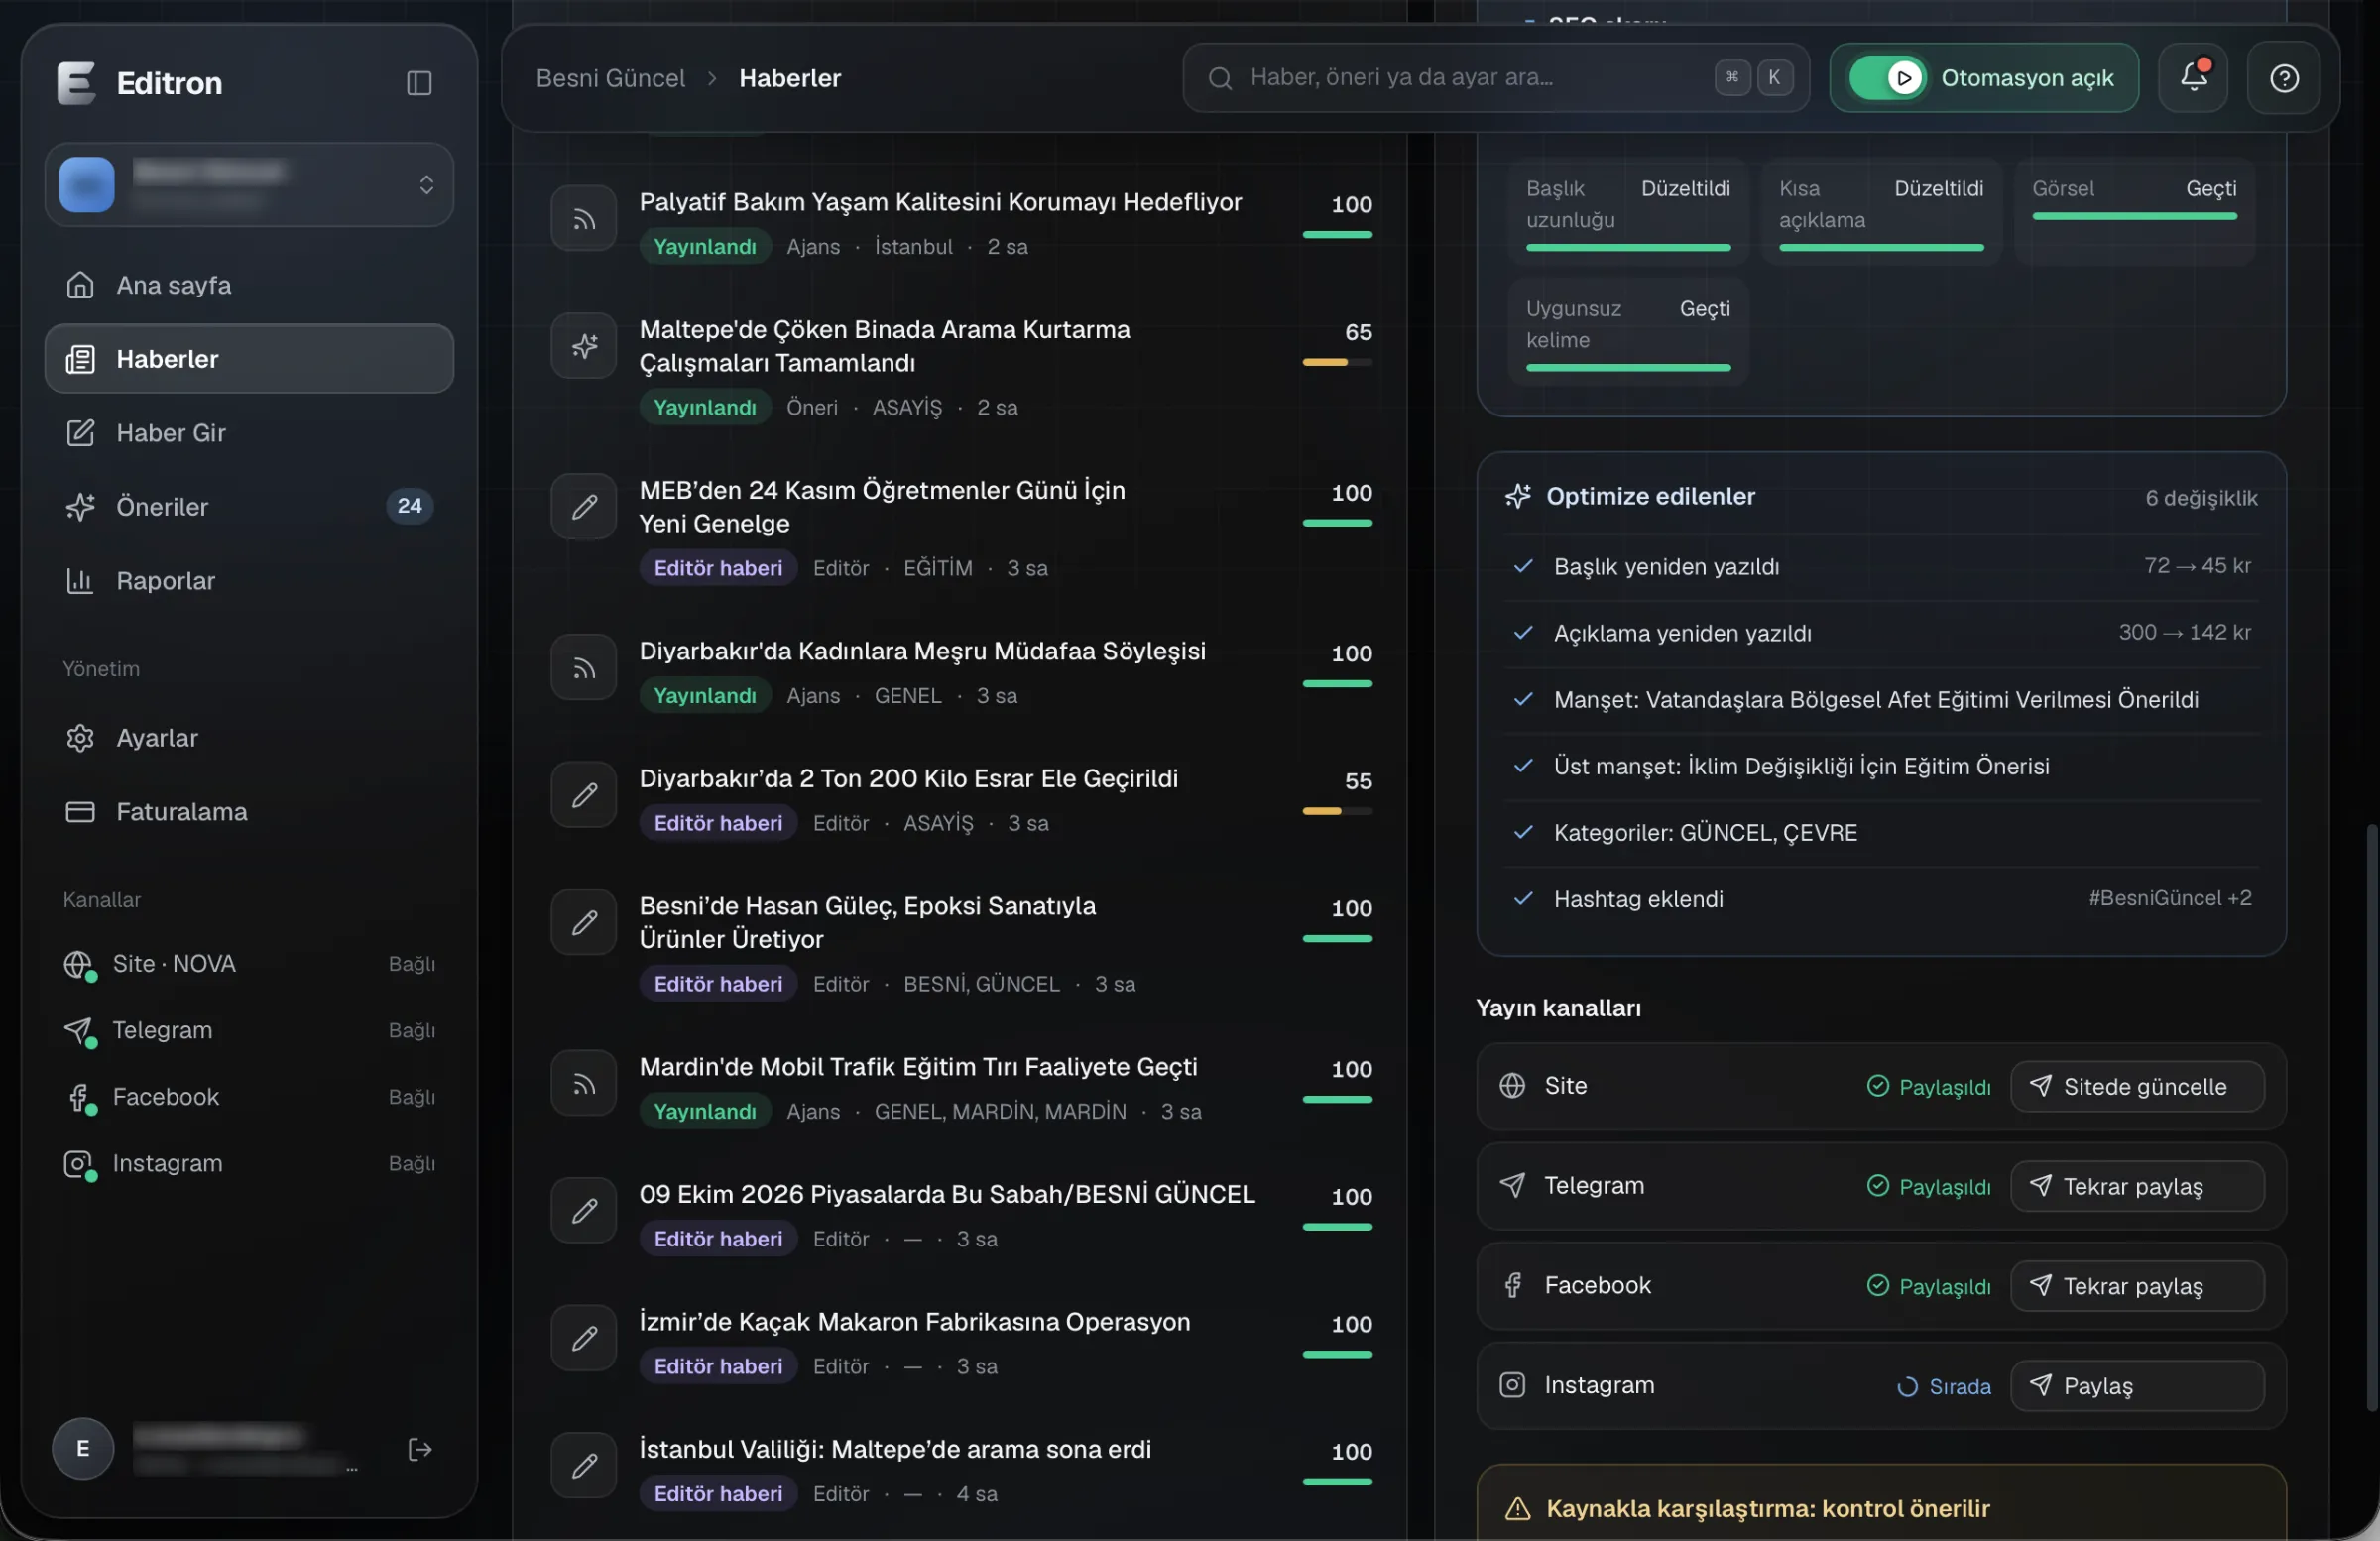2380x1541 pixels.
Task: Open Ayarlar settings page
Action: (x=249, y=738)
